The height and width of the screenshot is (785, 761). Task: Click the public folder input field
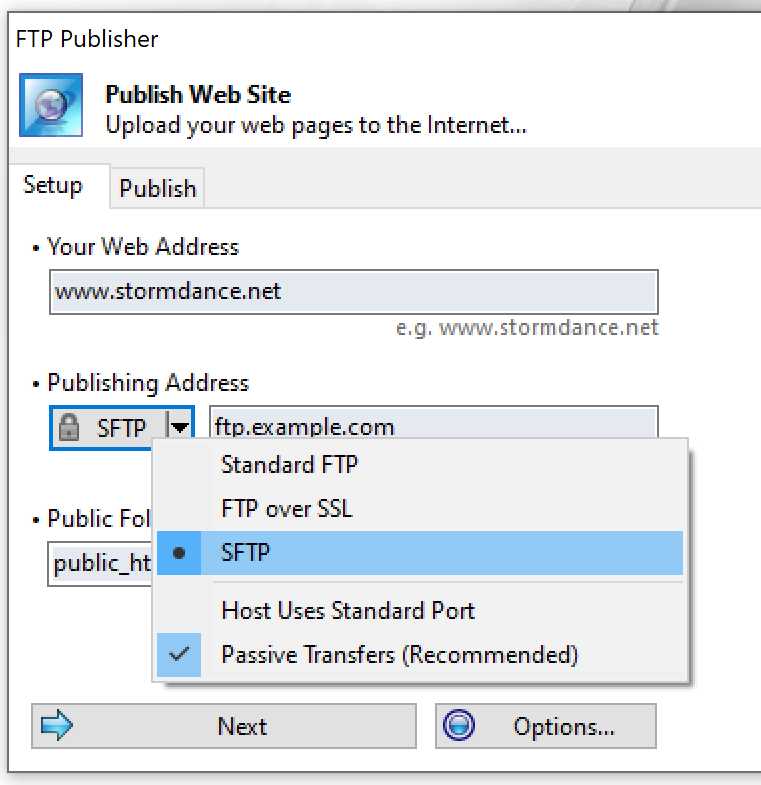[x=100, y=564]
